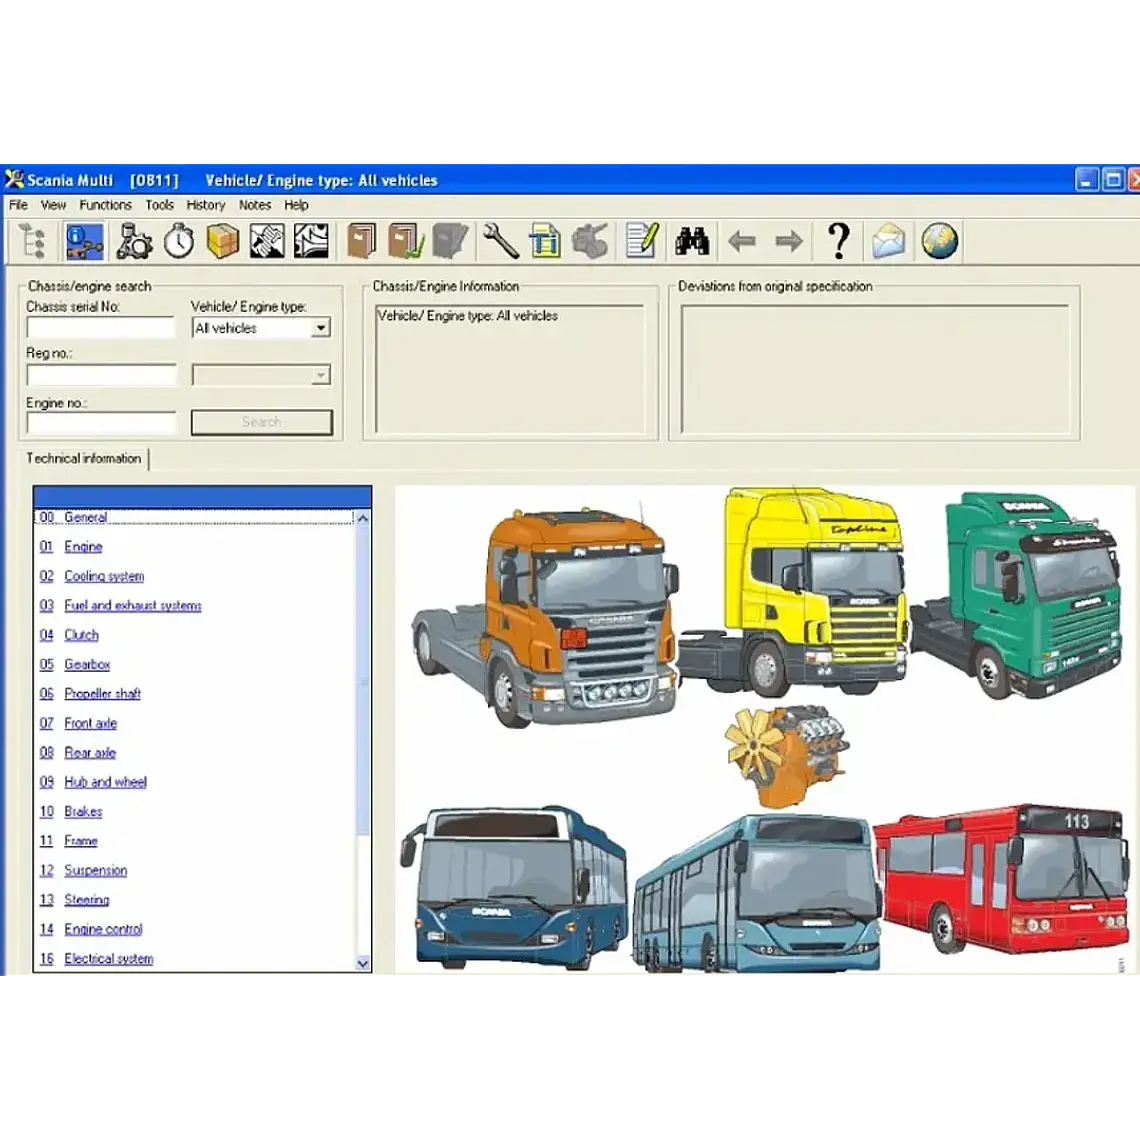Click the binoculars search icon
Viewport: 1140px width, 1140px height.
[x=691, y=241]
